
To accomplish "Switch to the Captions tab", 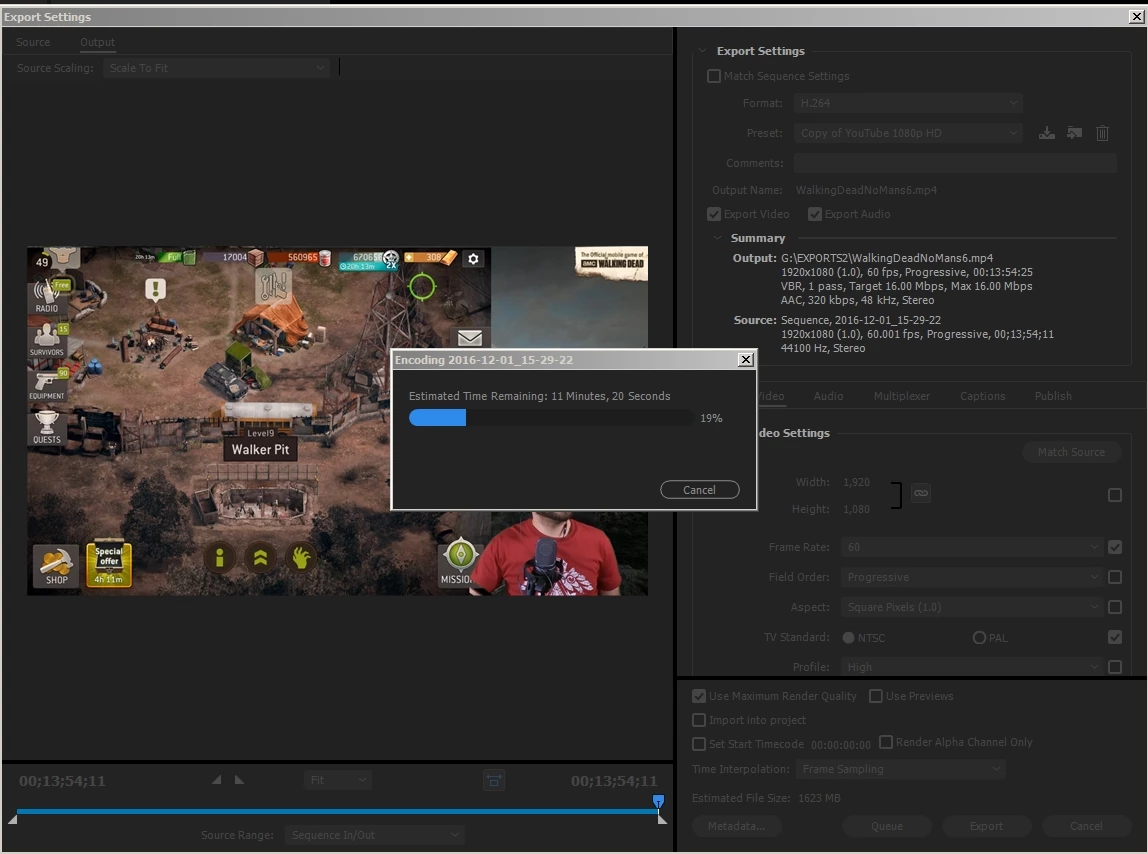I will (x=983, y=396).
